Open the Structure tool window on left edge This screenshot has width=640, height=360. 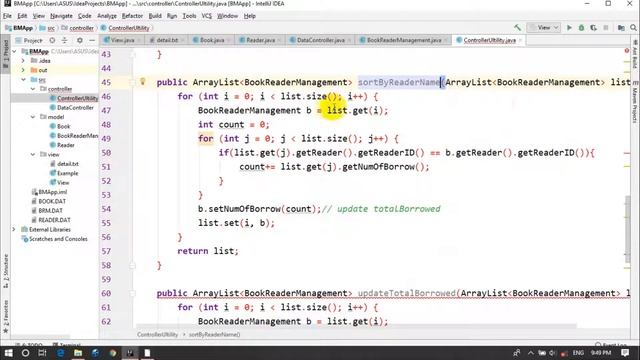pyautogui.click(x=6, y=271)
